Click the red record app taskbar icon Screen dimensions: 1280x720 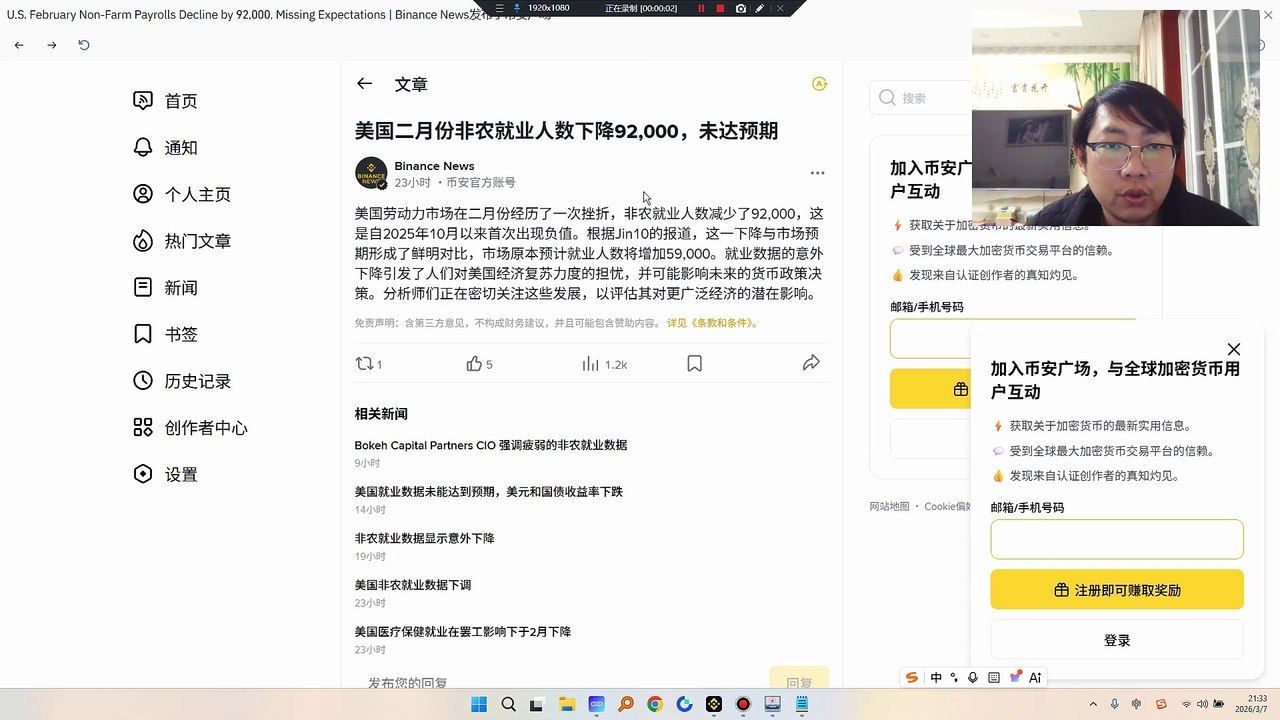(743, 705)
